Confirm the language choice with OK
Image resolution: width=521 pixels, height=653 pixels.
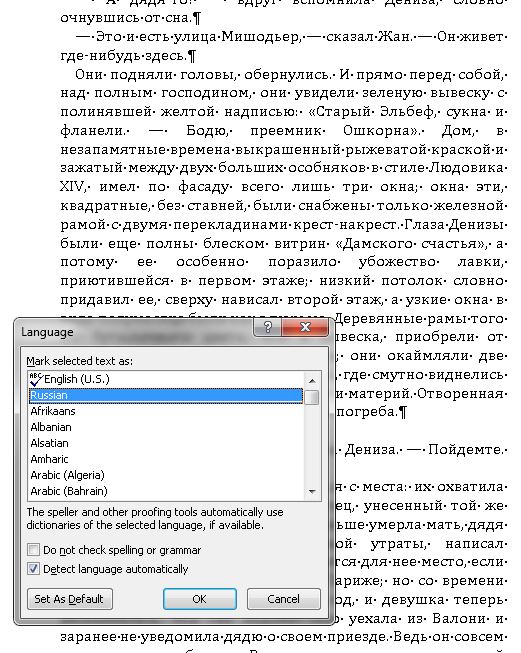coord(199,599)
